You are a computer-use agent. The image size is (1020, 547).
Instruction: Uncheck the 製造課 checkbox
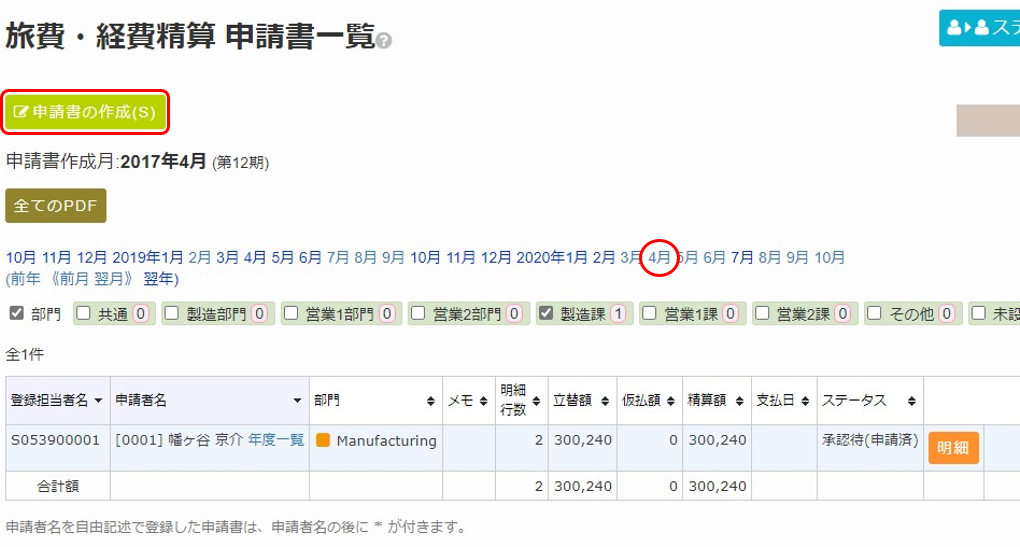click(x=546, y=314)
